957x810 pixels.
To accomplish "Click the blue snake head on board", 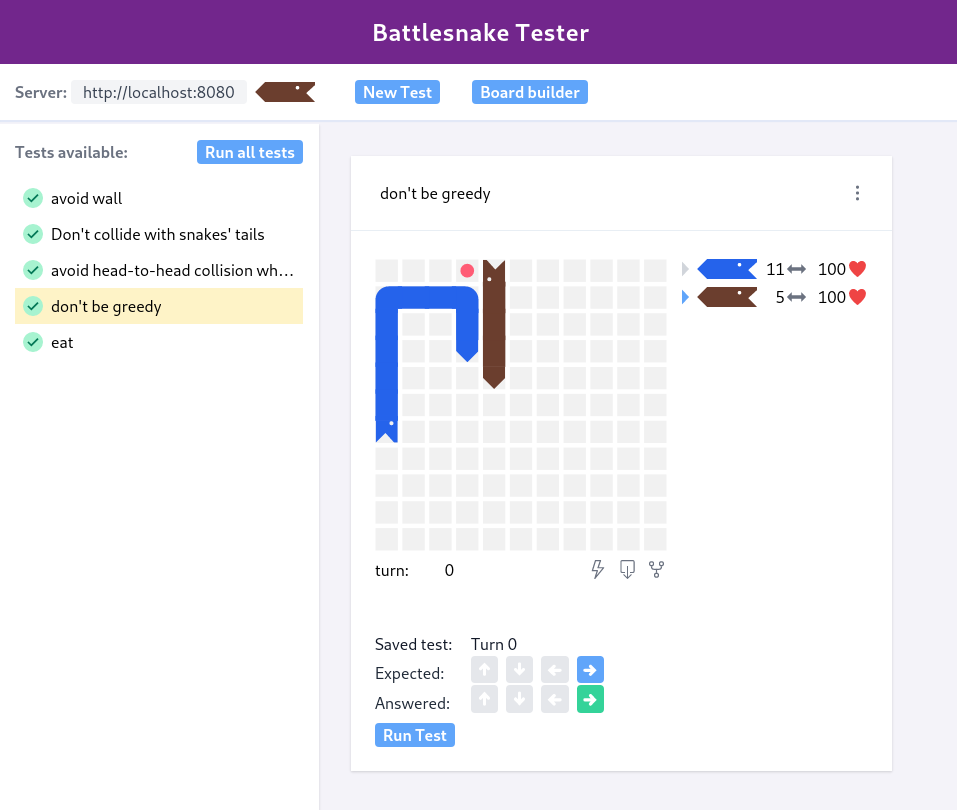I will coord(386,430).
